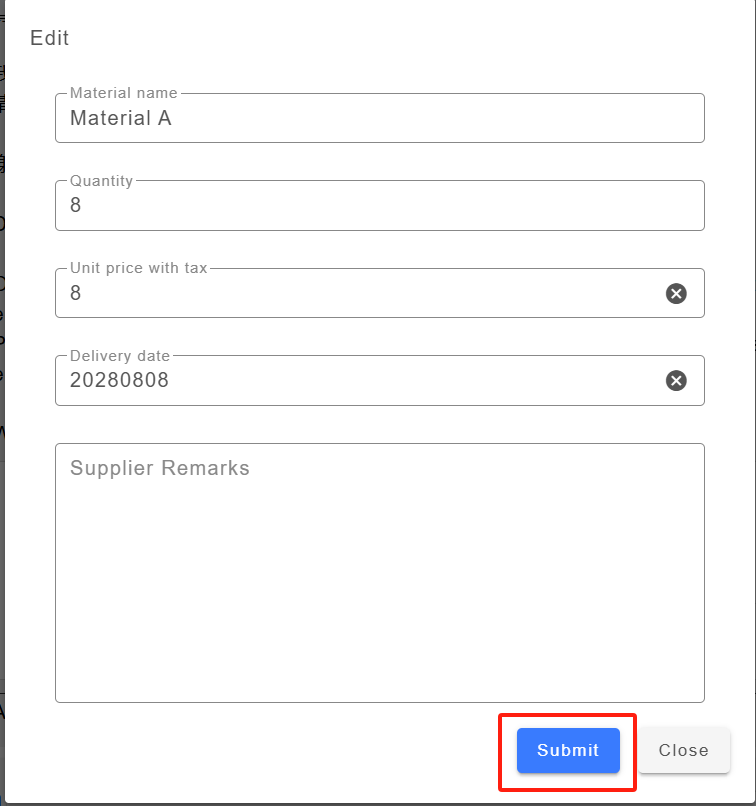The height and width of the screenshot is (806, 756).
Task: Place cursor on "Material A" text
Action: [x=121, y=118]
